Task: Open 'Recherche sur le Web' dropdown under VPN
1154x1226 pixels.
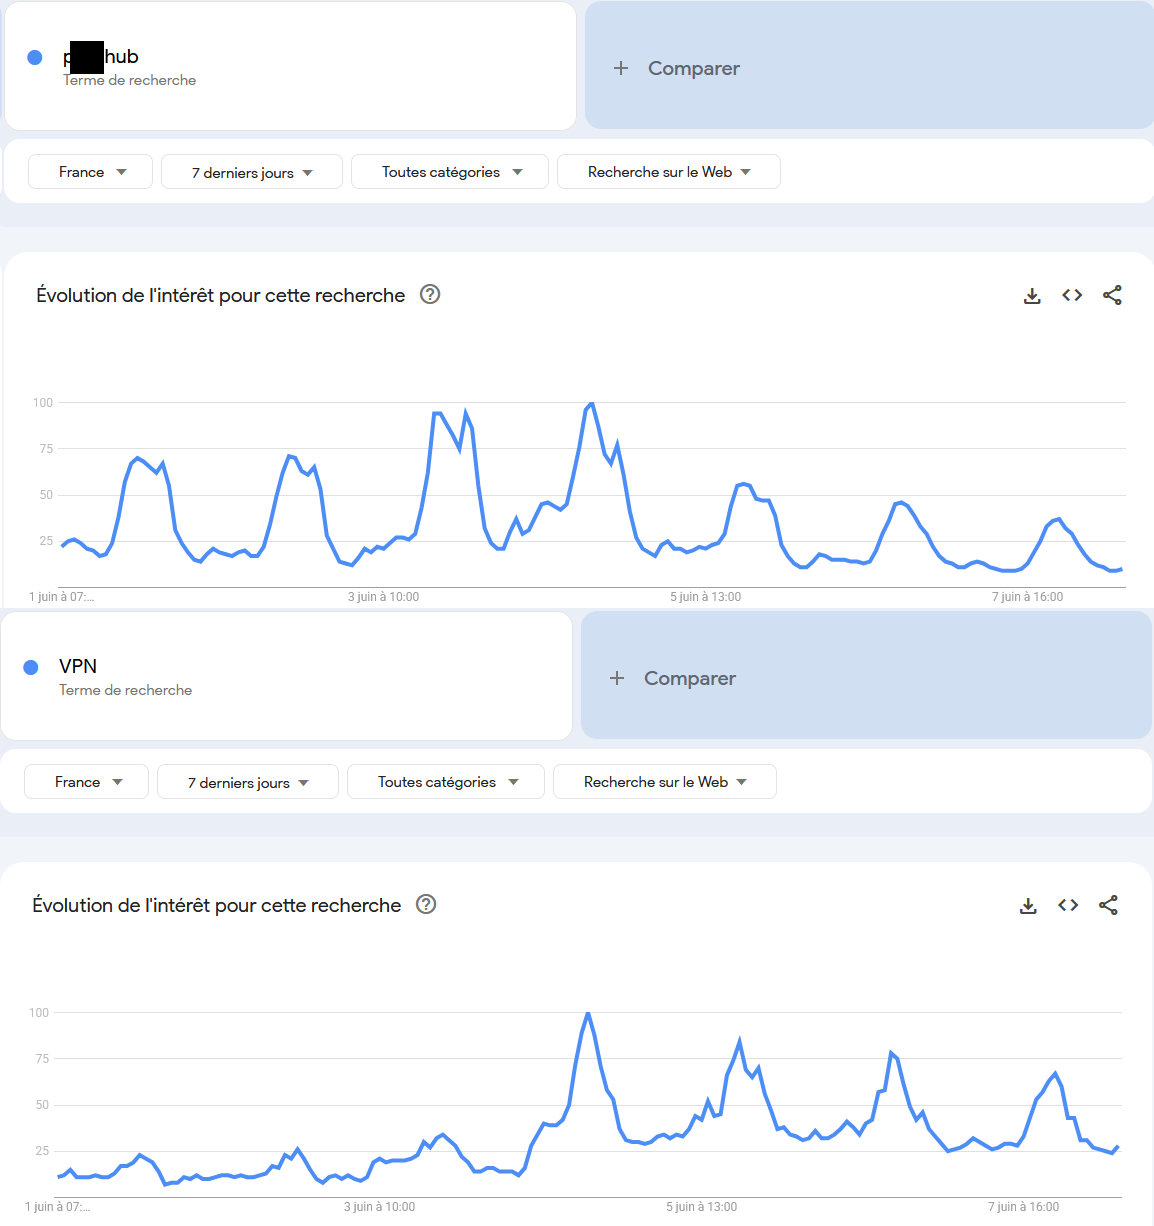Action: pyautogui.click(x=665, y=782)
